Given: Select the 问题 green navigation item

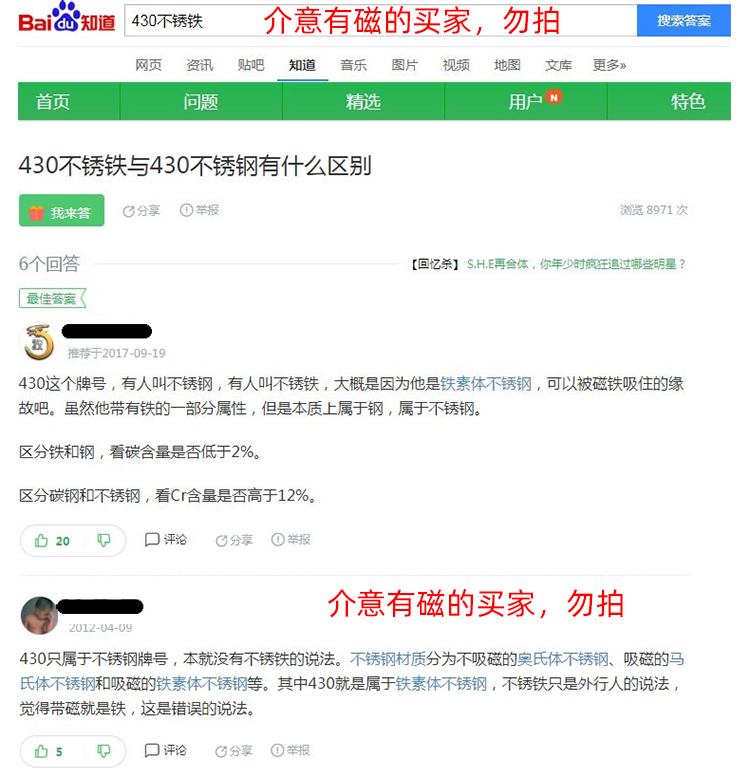Looking at the screenshot, I should coord(201,101).
